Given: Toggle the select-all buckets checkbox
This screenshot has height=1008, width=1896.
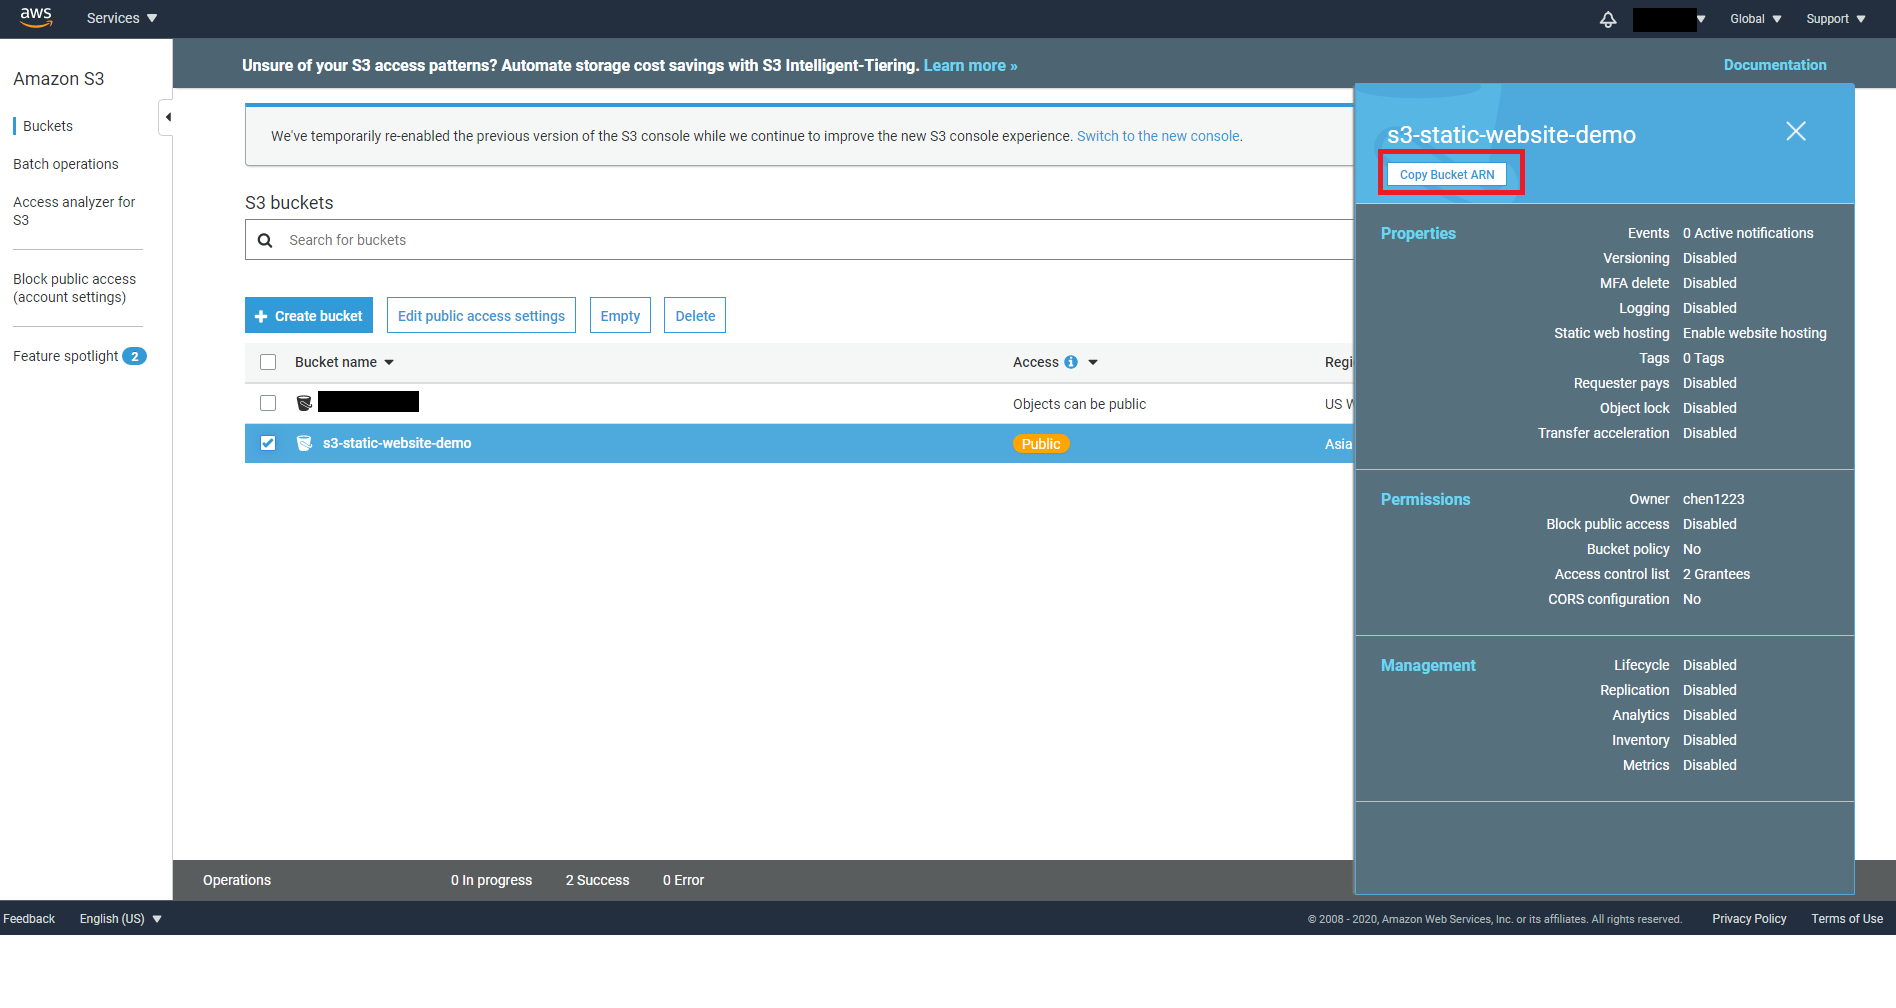Looking at the screenshot, I should (x=268, y=362).
